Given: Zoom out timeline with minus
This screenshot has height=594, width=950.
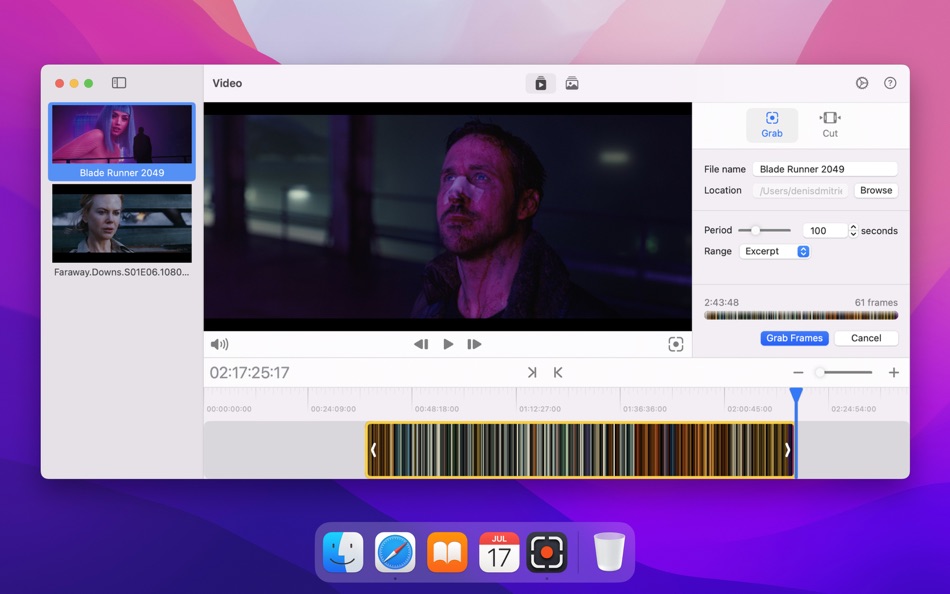Looking at the screenshot, I should pyautogui.click(x=798, y=373).
